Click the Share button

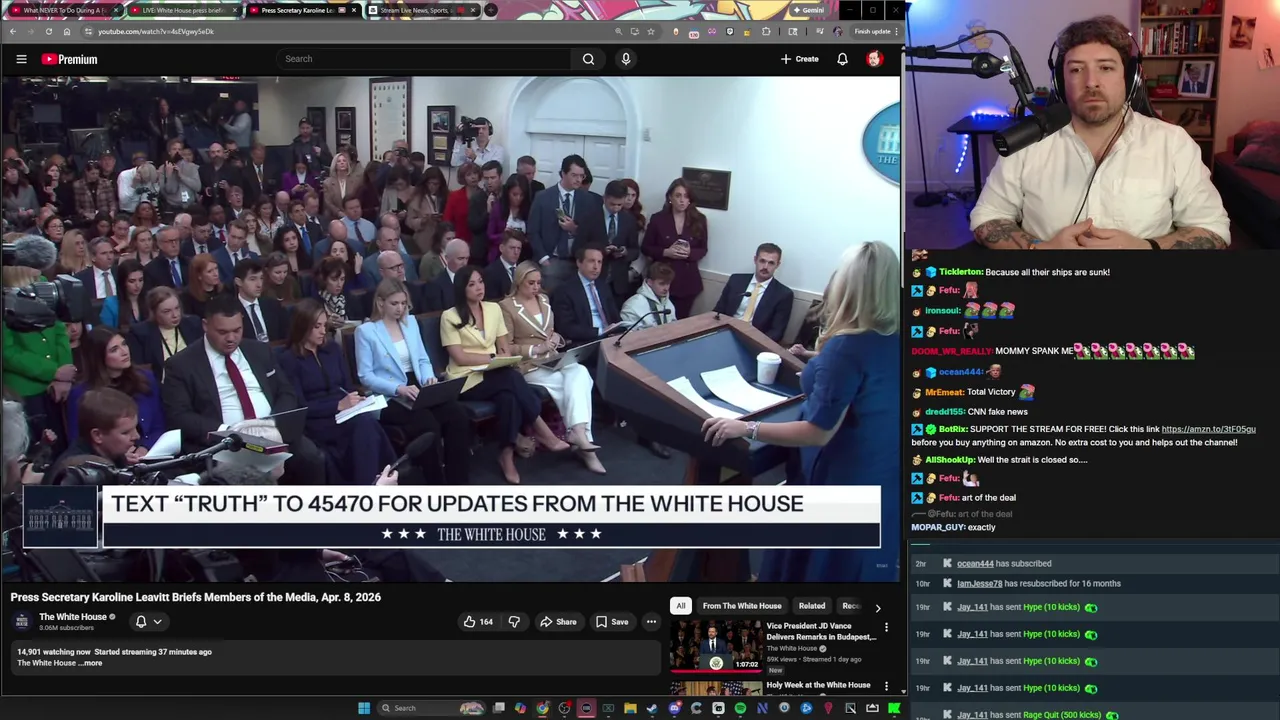[558, 622]
